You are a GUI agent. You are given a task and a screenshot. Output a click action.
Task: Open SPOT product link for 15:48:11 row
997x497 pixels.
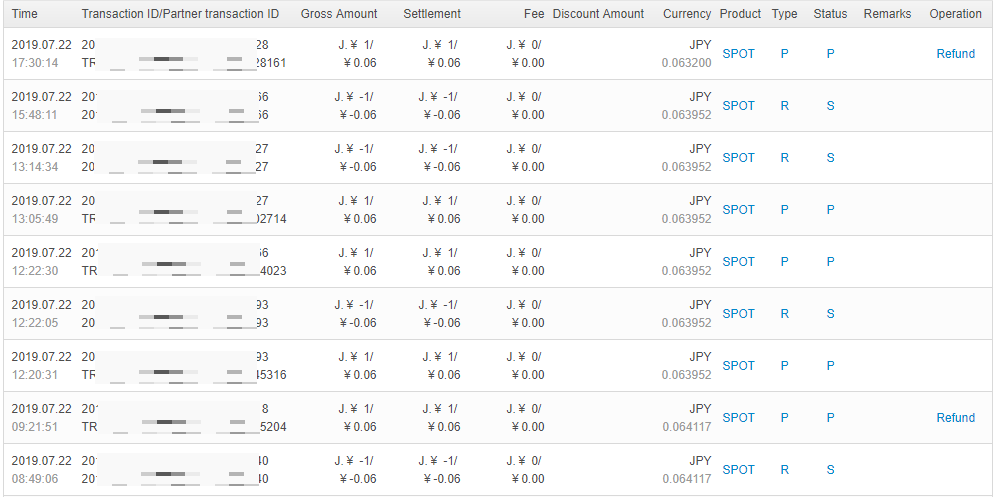pyautogui.click(x=738, y=106)
